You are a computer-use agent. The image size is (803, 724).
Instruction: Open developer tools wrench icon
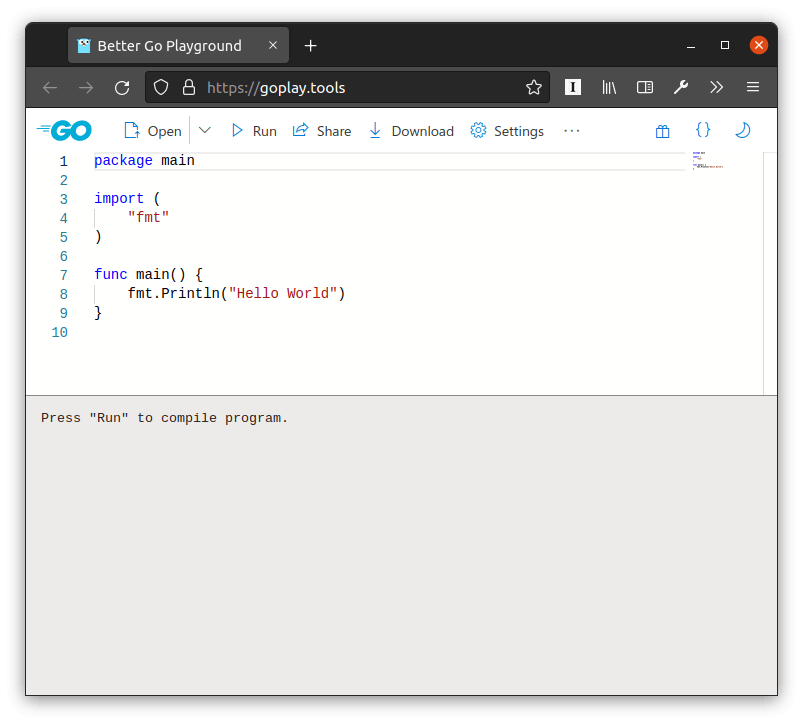point(681,87)
